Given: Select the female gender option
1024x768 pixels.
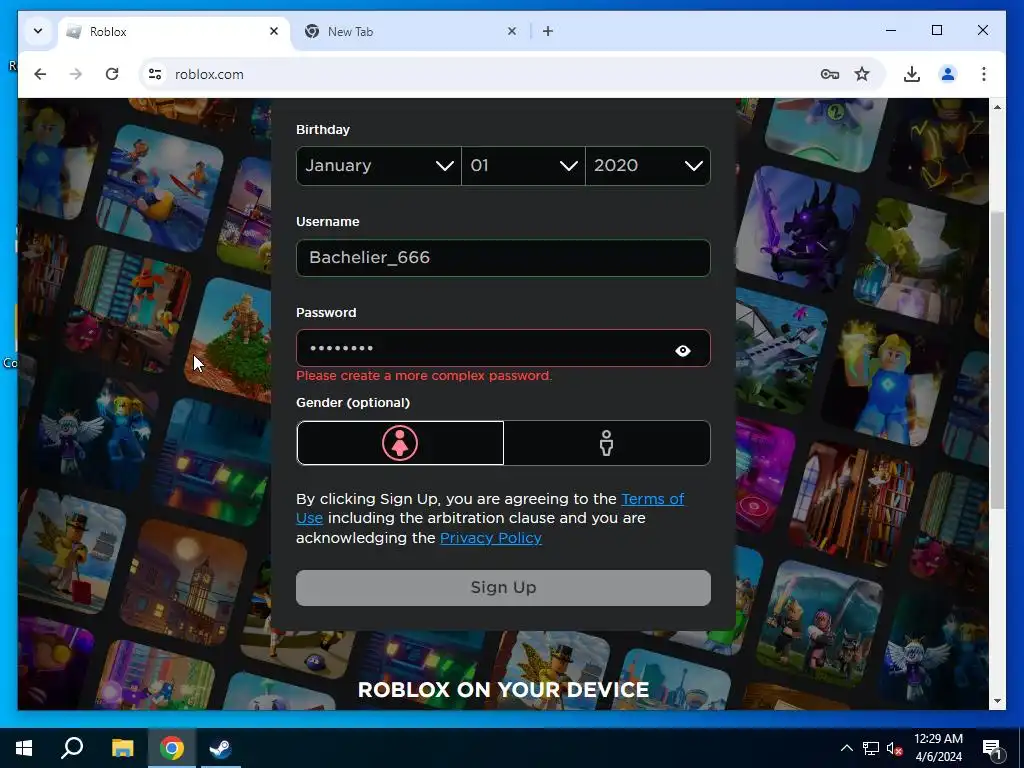Looking at the screenshot, I should tap(400, 443).
